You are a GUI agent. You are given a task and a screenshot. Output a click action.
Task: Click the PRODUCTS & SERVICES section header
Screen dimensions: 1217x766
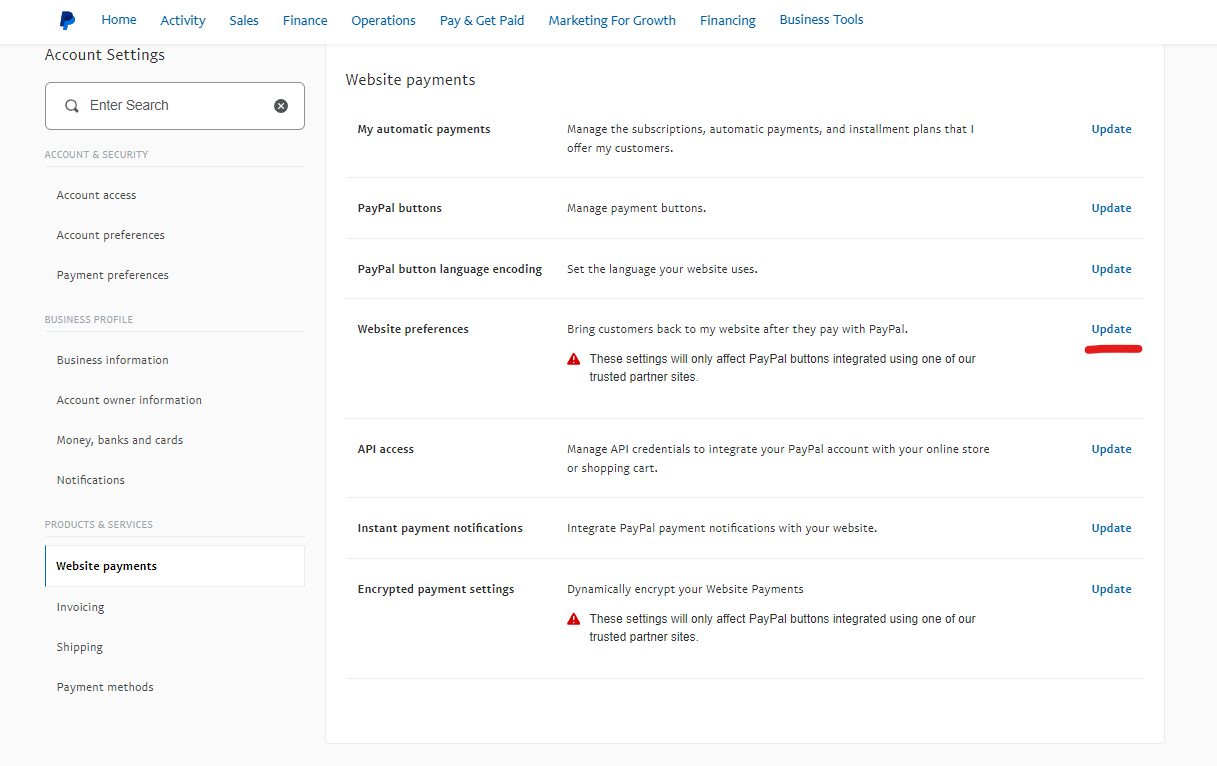point(99,525)
